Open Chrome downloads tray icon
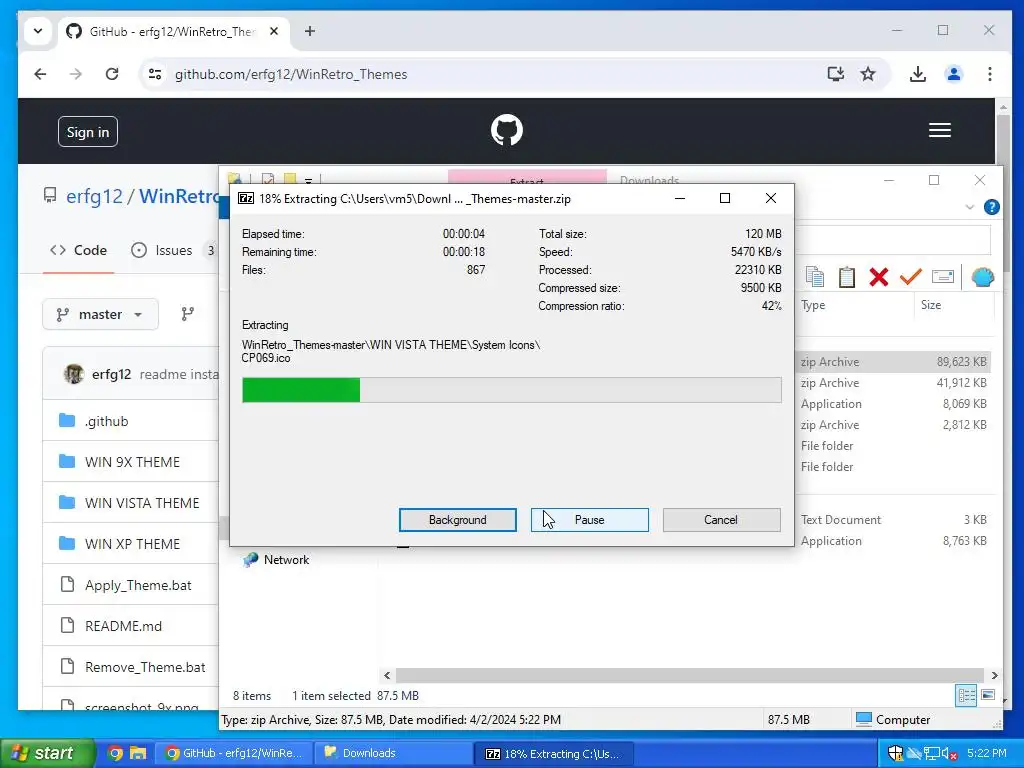Image resolution: width=1024 pixels, height=768 pixels. [918, 74]
